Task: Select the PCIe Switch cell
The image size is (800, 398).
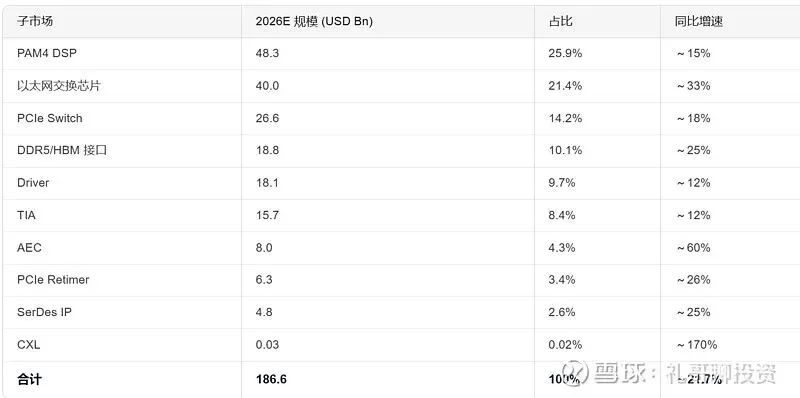Action: [49, 118]
